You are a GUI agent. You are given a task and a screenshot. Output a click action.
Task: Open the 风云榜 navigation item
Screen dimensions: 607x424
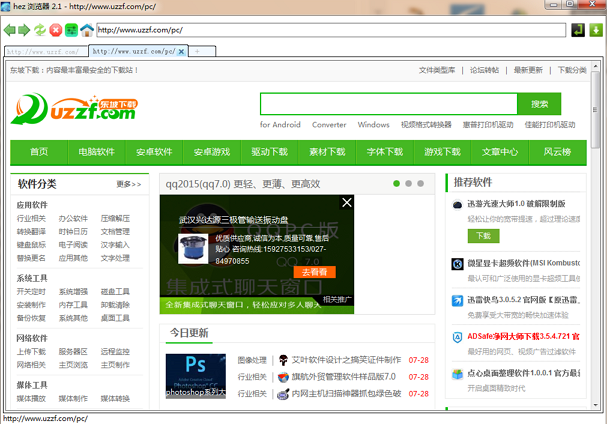point(557,152)
